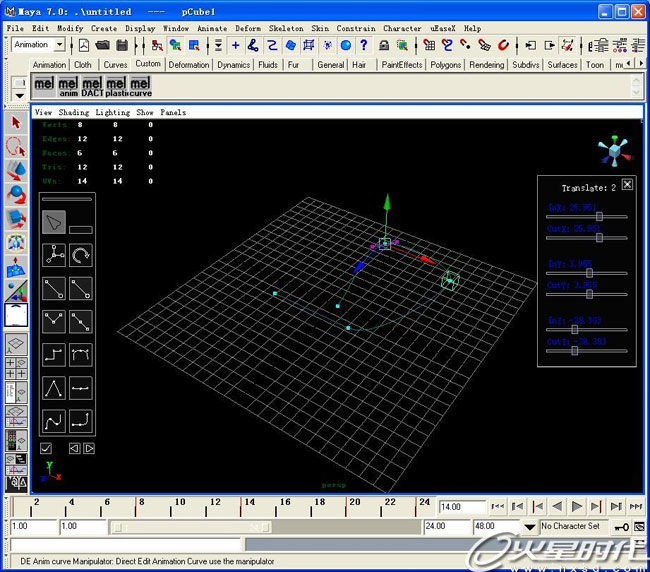
Task: Open the animation preferences icon
Action: point(639,527)
